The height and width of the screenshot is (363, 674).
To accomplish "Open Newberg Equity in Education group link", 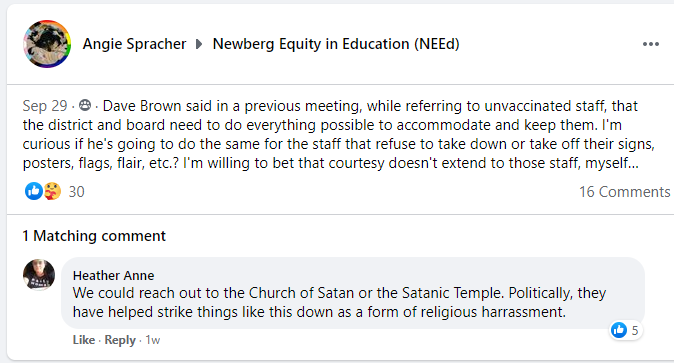I will click(336, 44).
